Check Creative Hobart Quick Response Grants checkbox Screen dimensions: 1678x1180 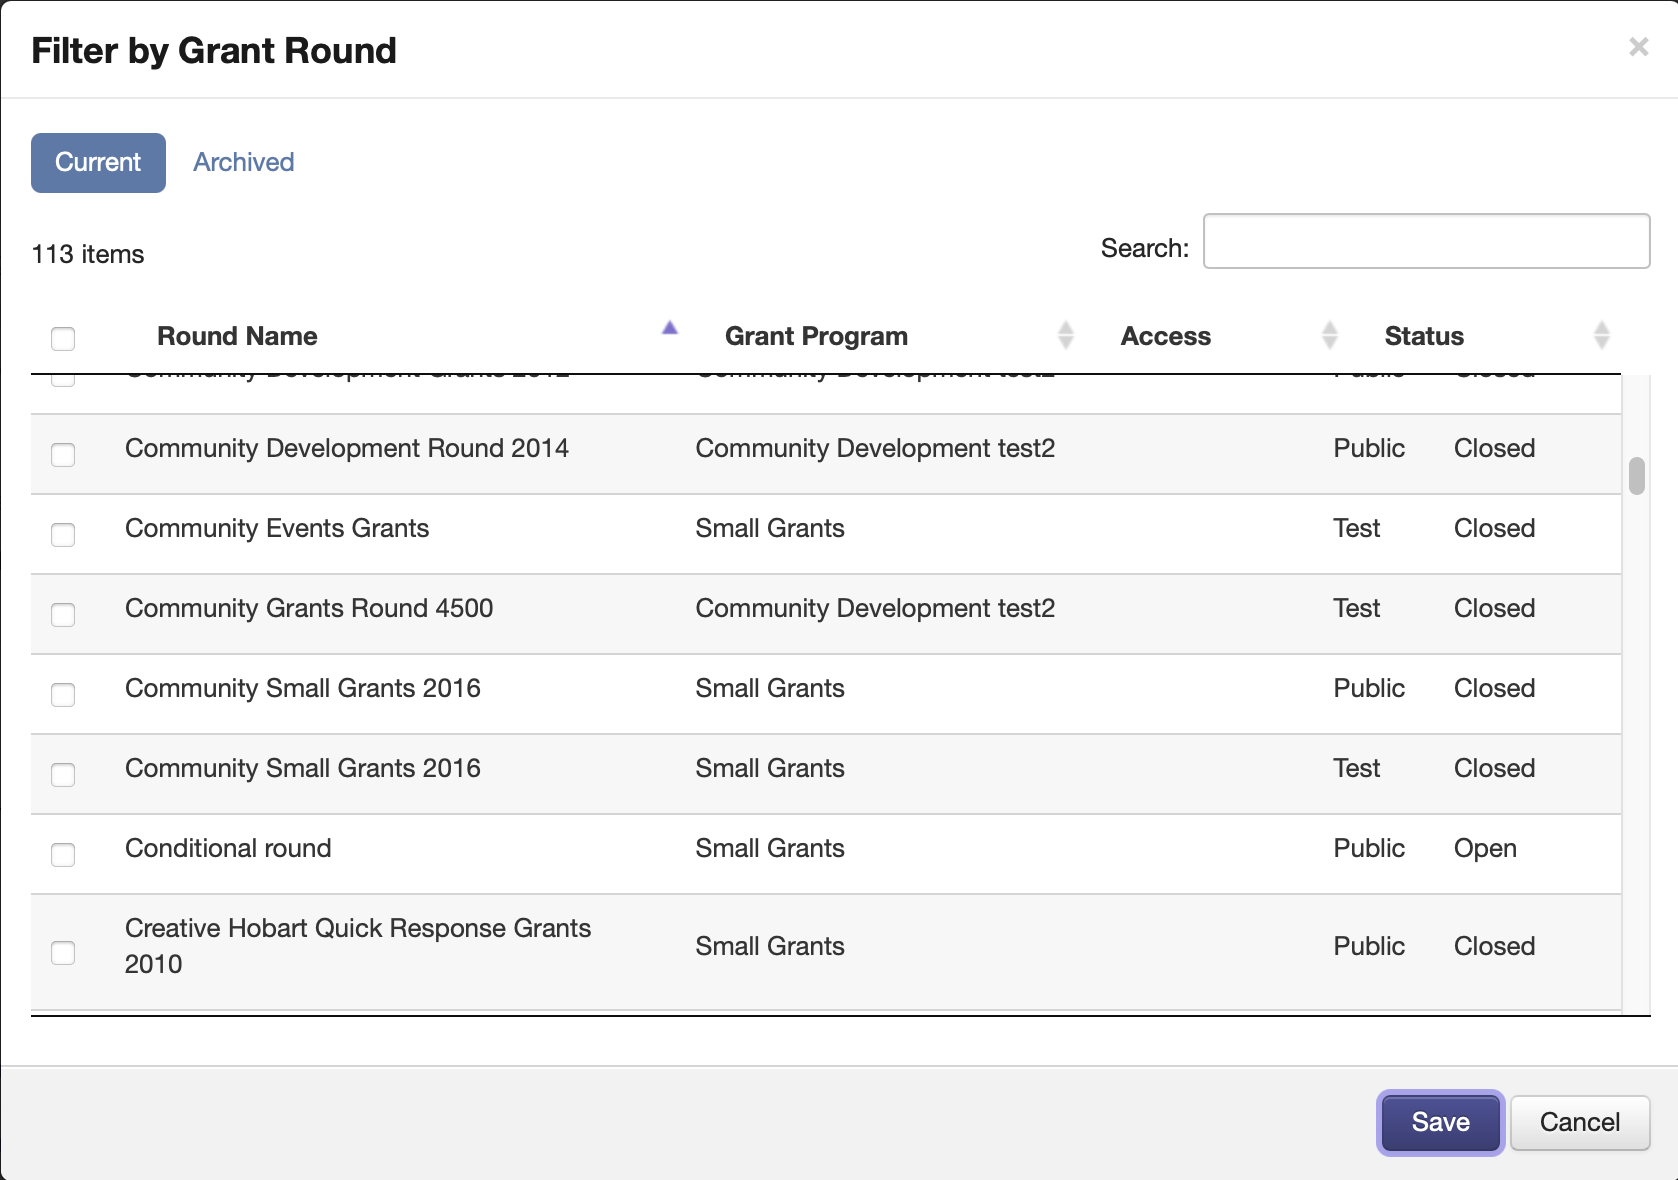(63, 953)
